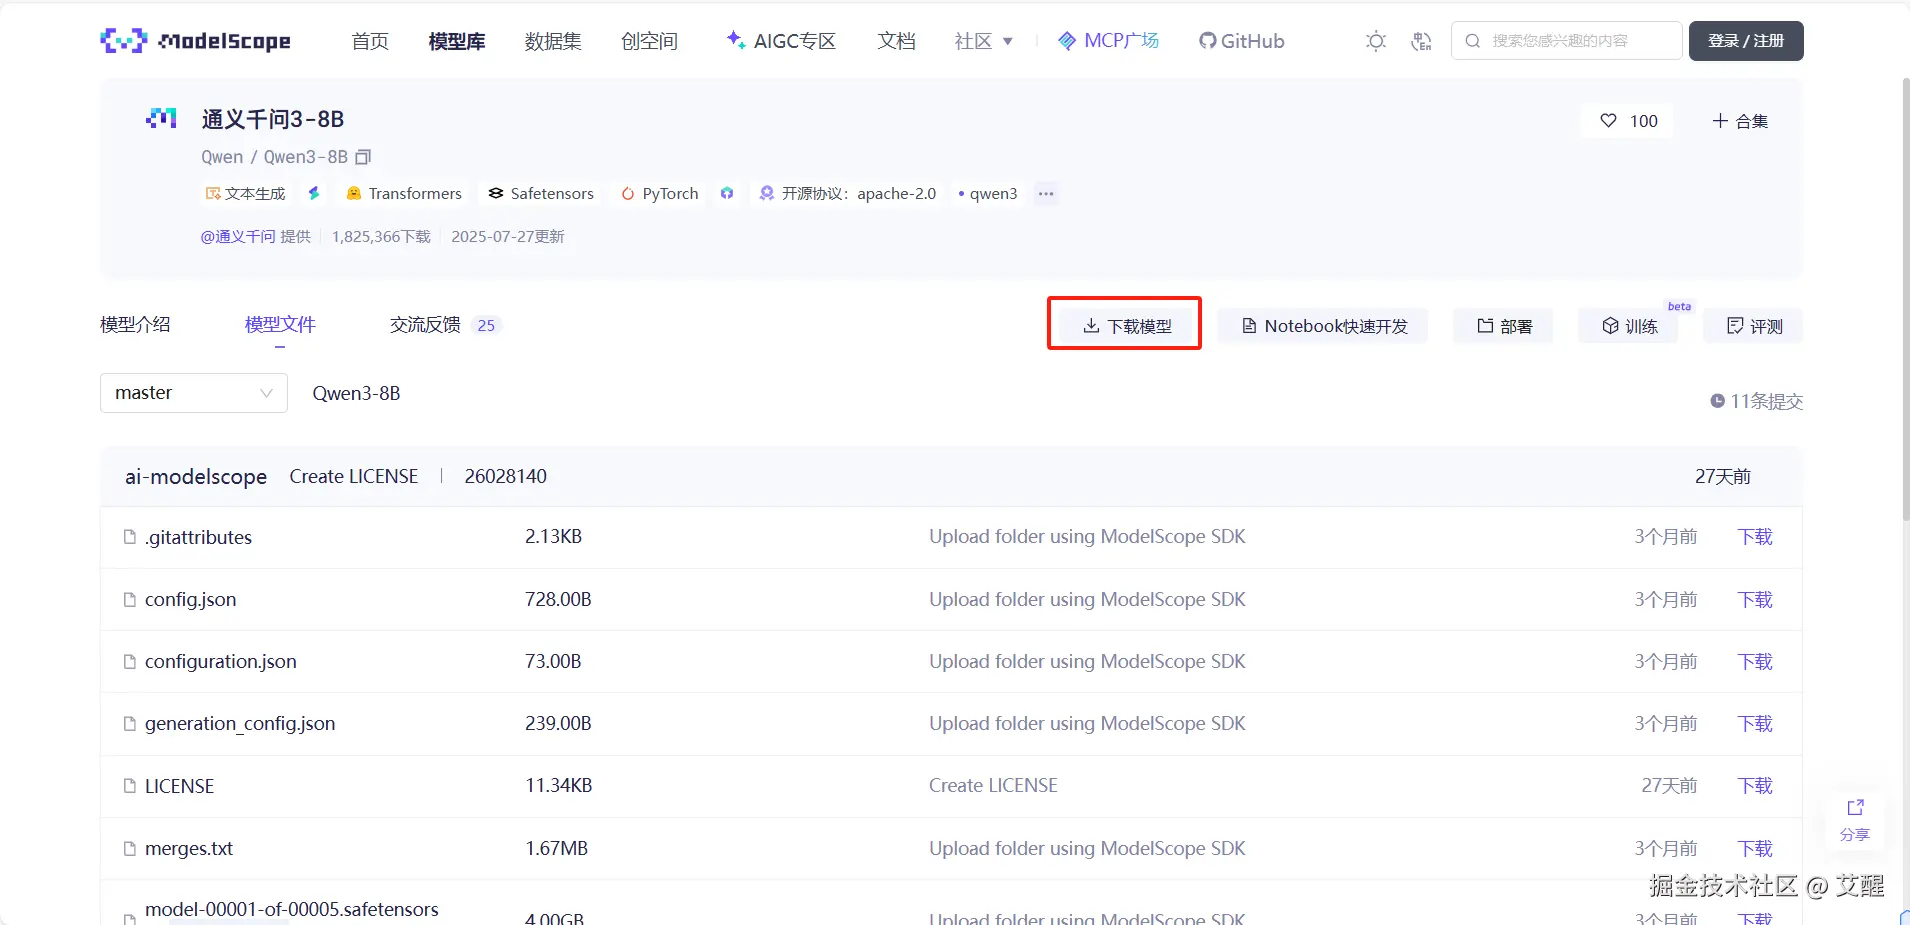The image size is (1910, 925).
Task: Open Notebook快速开发
Action: 1324,326
